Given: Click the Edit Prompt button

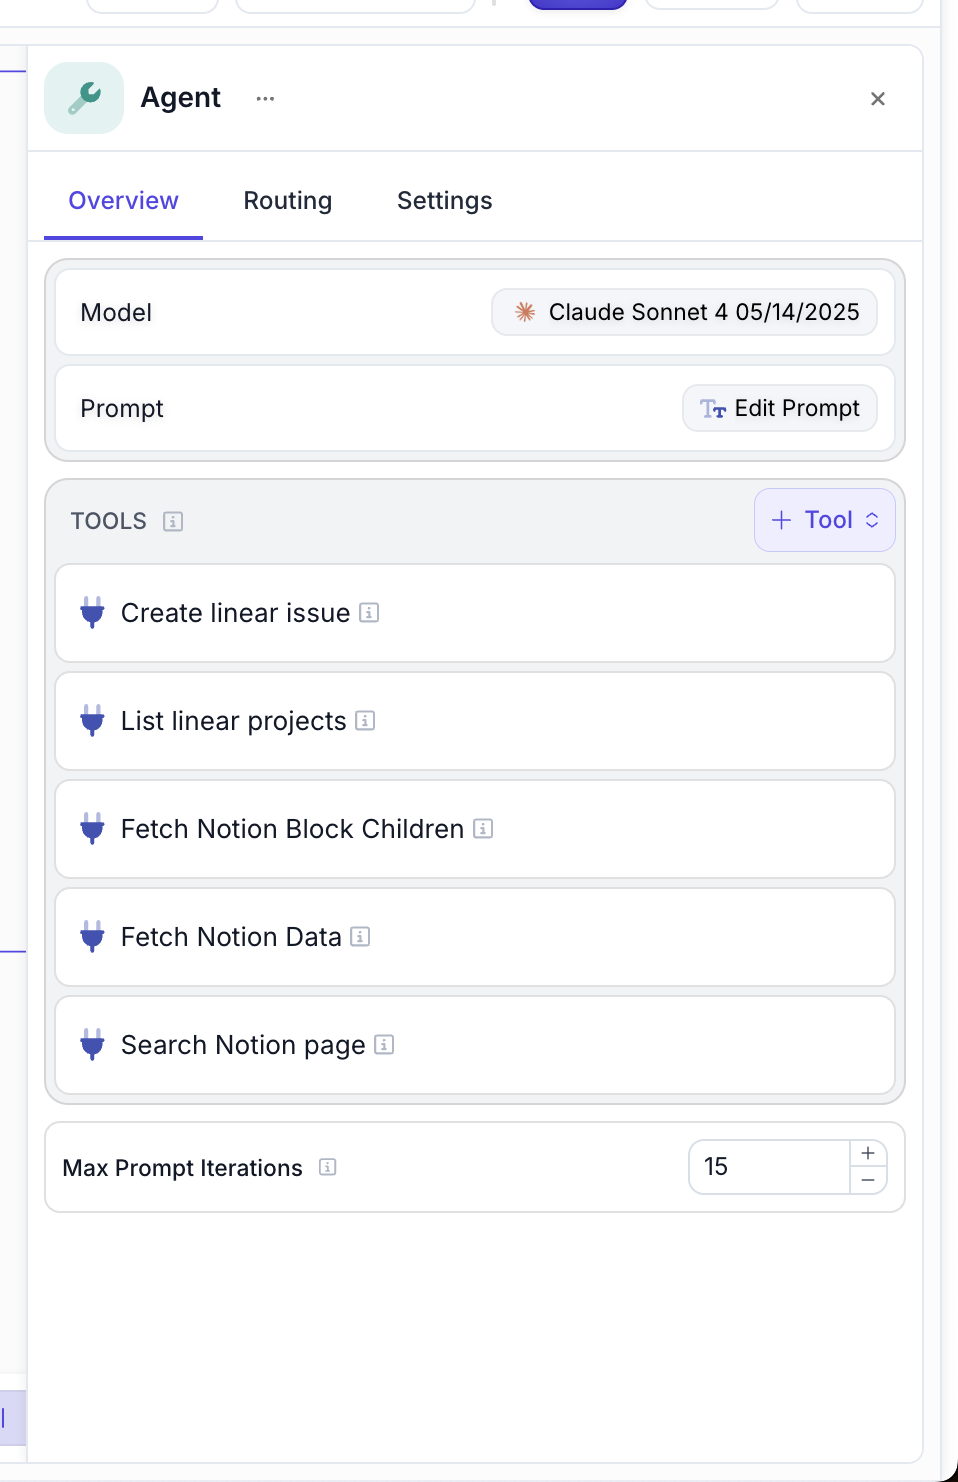Looking at the screenshot, I should [779, 408].
